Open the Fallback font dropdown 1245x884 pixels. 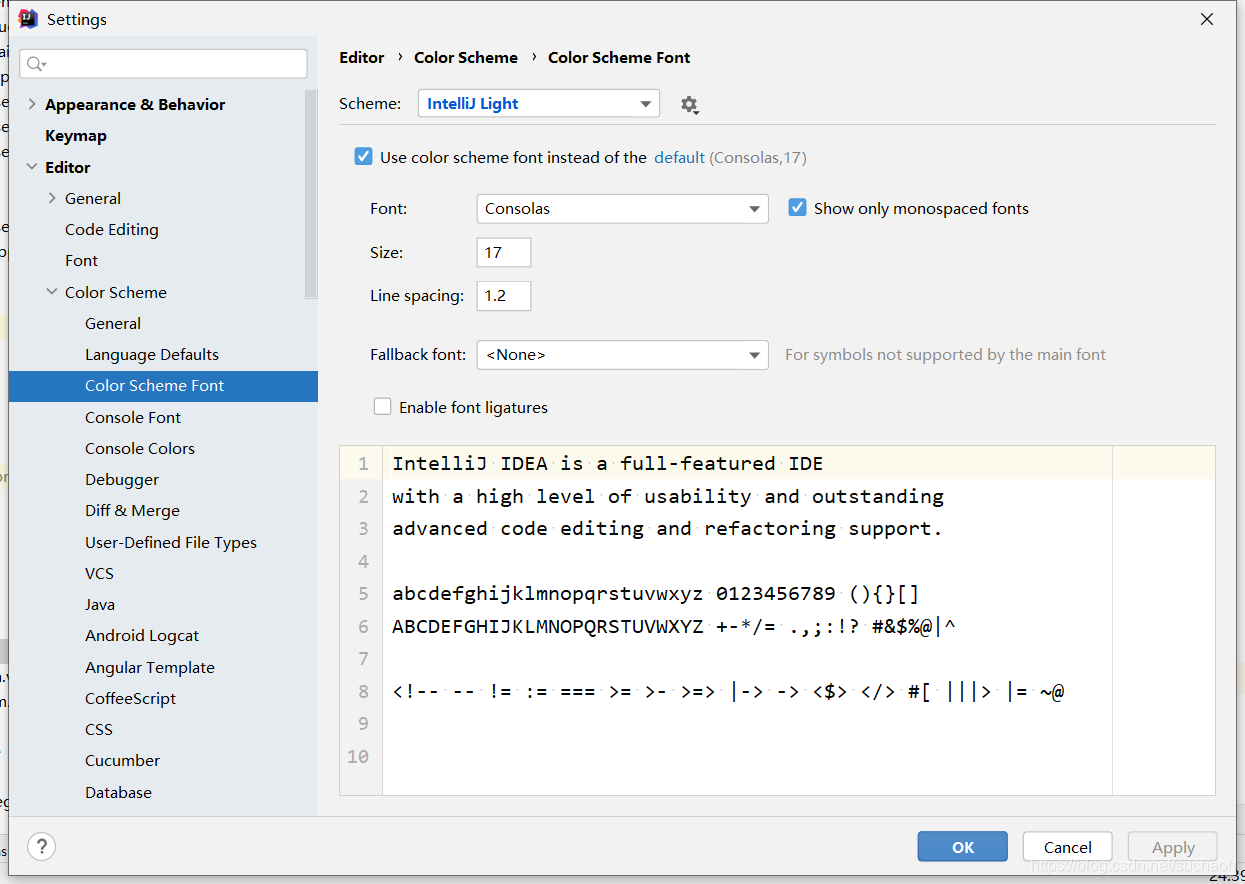pos(622,355)
